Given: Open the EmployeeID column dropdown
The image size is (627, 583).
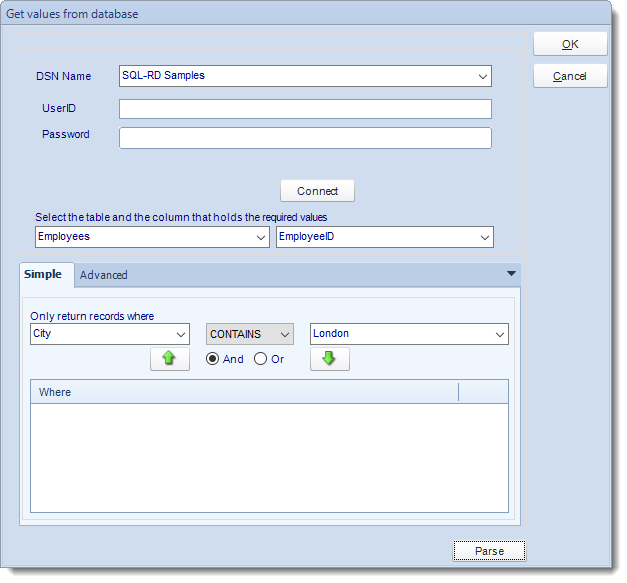Looking at the screenshot, I should pos(485,237).
